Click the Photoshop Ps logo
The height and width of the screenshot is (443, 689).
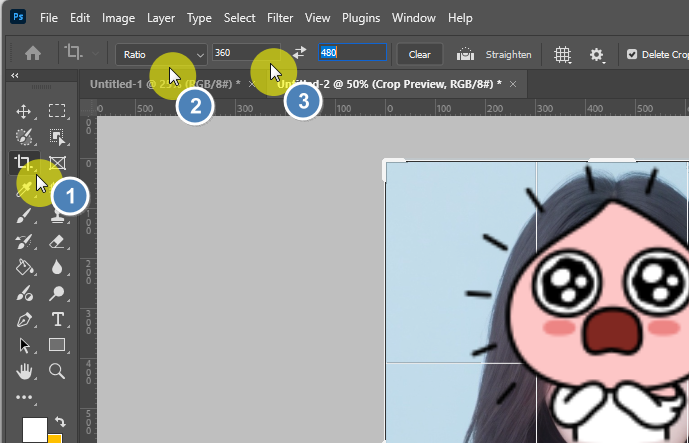(x=18, y=17)
